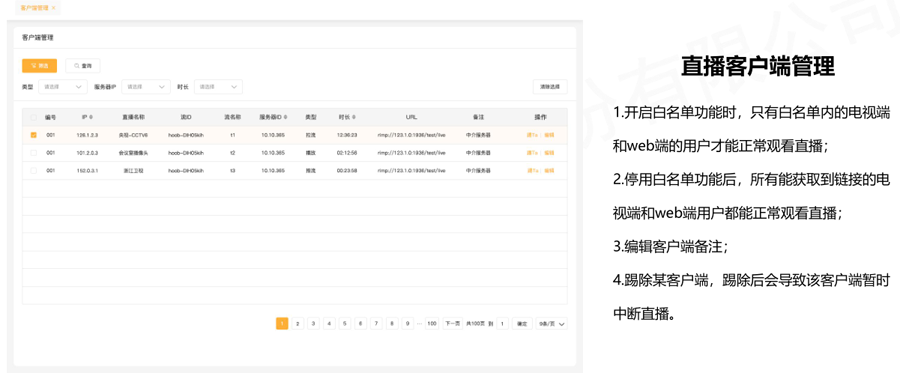This screenshot has width=900, height=382.
Task: Click the 操作 column header
Action: pos(541,117)
